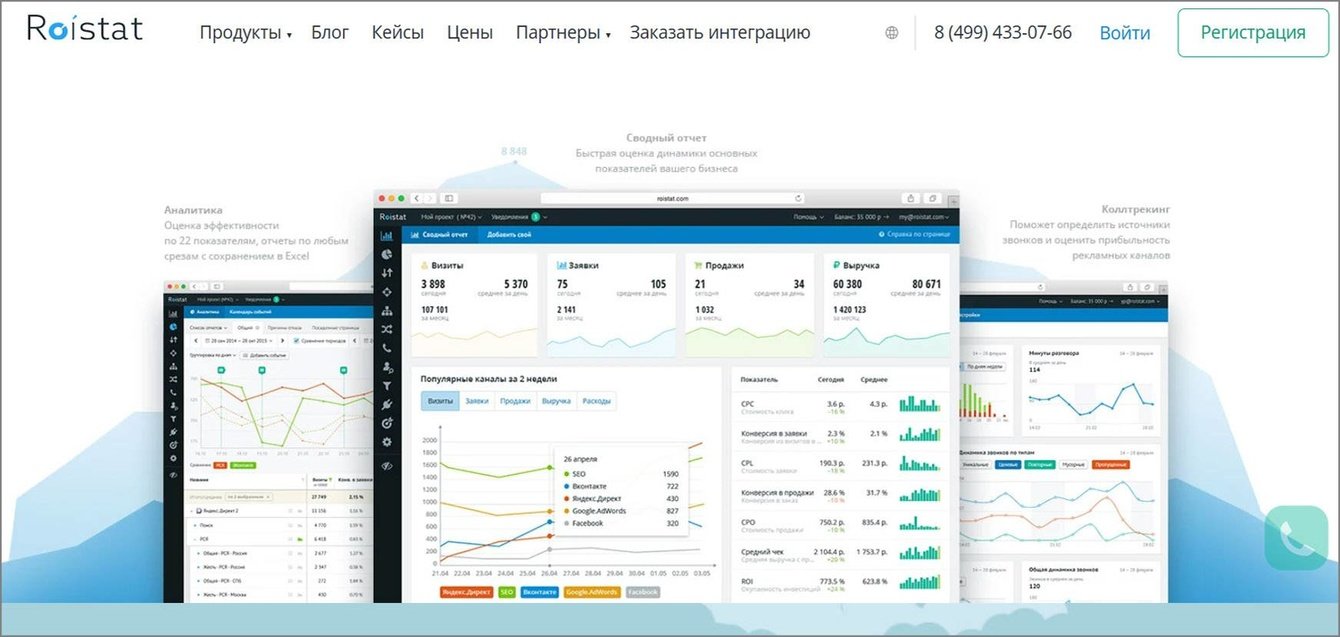
Task: Click the Roistat logo in header
Action: 85,29
